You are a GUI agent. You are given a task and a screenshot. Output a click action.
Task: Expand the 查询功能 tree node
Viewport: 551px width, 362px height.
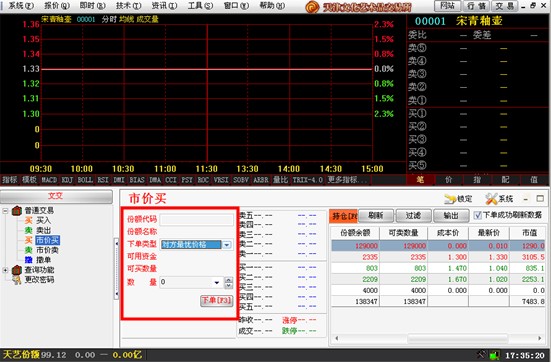point(5,270)
